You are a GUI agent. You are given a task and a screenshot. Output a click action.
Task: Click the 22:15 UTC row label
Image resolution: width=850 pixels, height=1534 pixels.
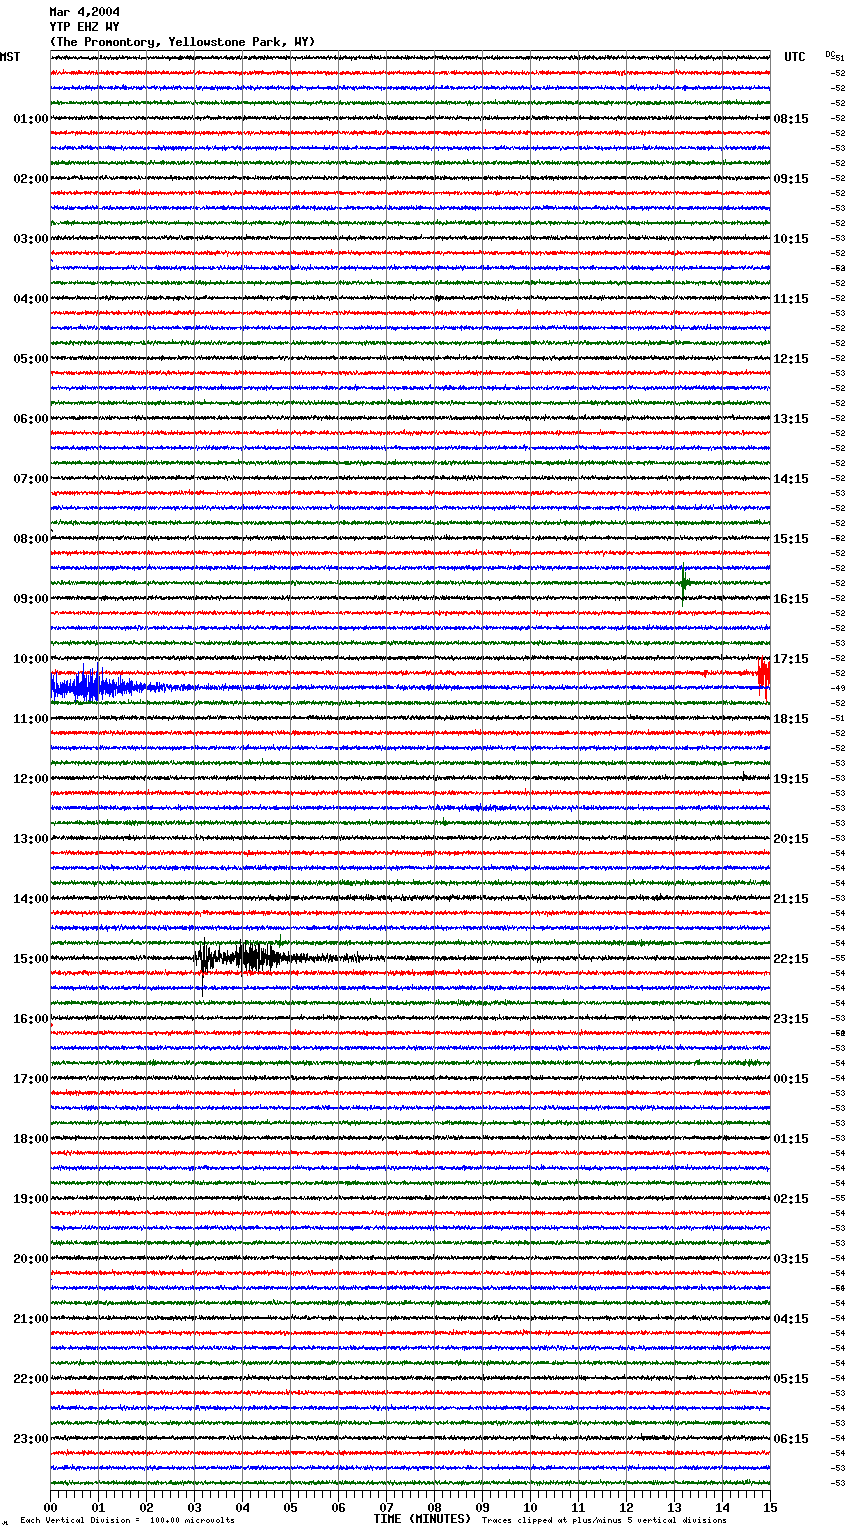(791, 959)
